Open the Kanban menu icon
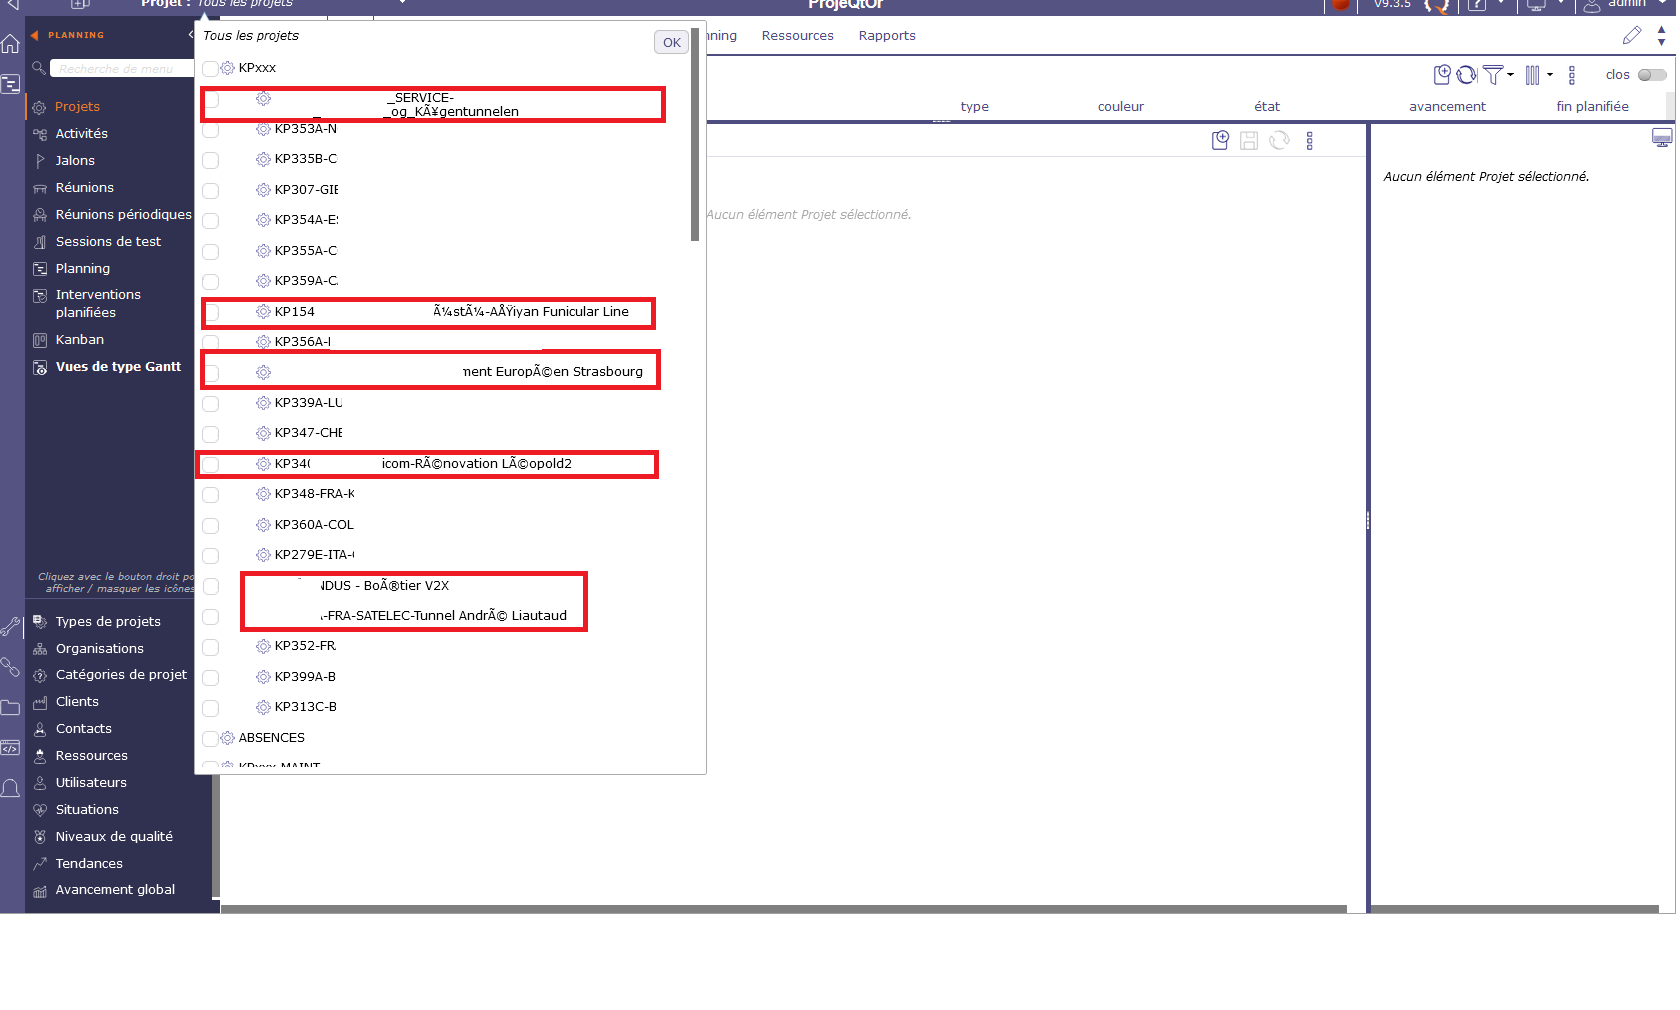Screen dimensions: 1680x1010 (x=40, y=340)
